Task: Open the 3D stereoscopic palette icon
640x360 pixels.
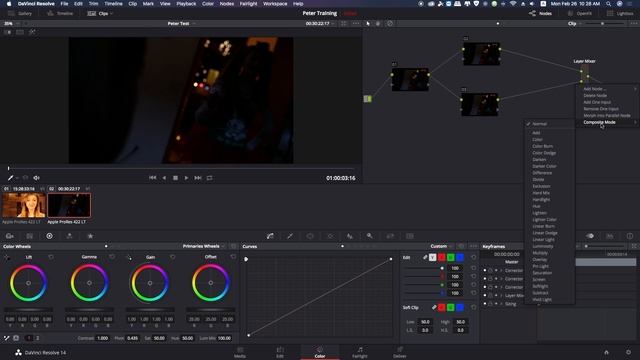Action: pos(410,236)
